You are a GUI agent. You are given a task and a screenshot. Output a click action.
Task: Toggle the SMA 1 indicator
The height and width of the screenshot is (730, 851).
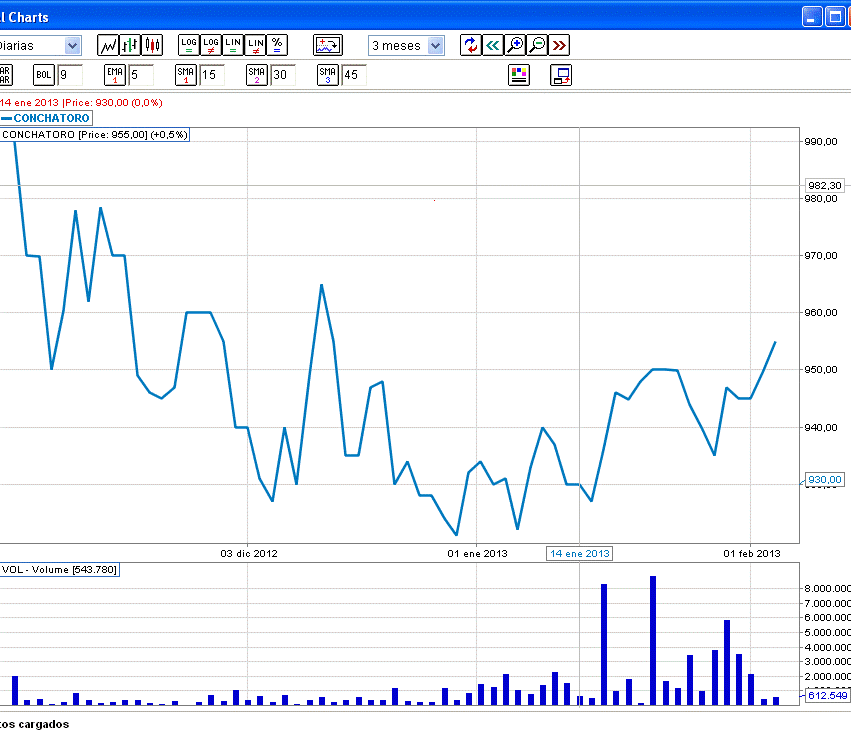pos(186,75)
